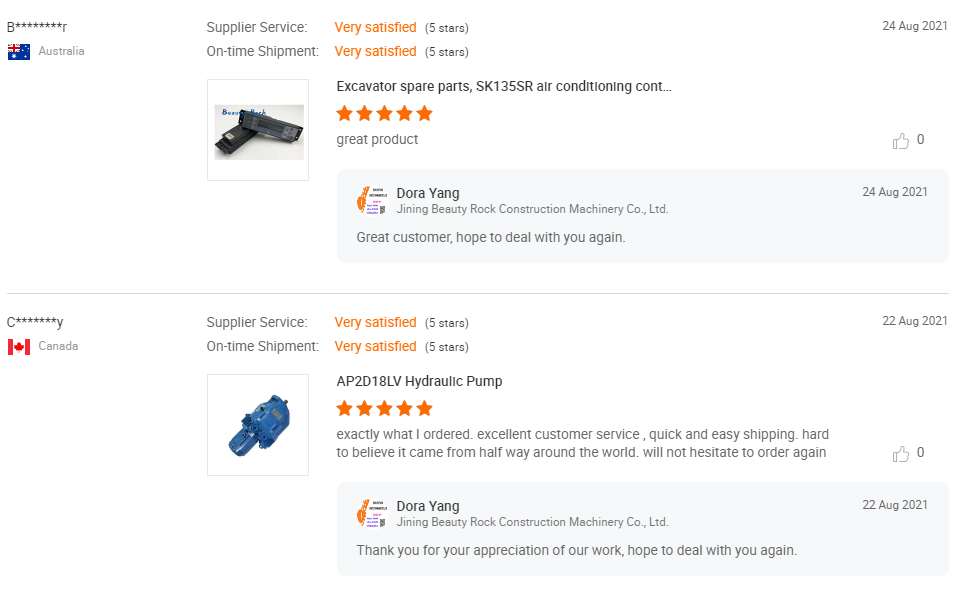The image size is (974, 594).
Task: Click the Australia flag icon
Action: (x=19, y=52)
